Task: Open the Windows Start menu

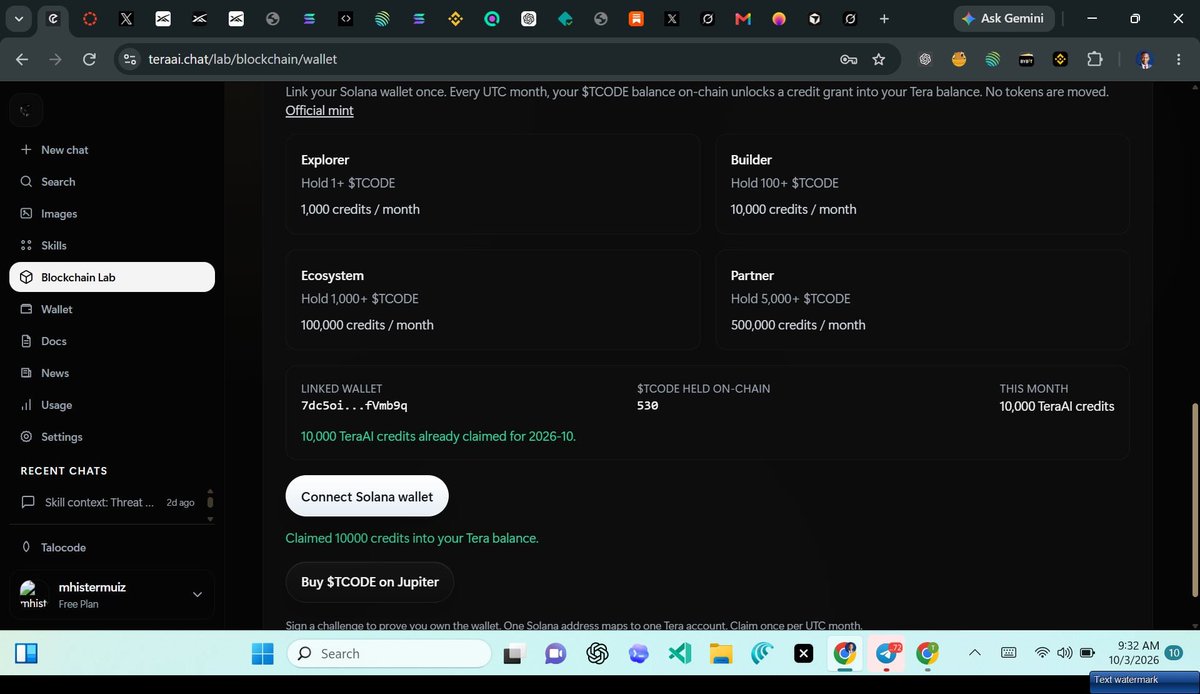Action: (x=262, y=653)
